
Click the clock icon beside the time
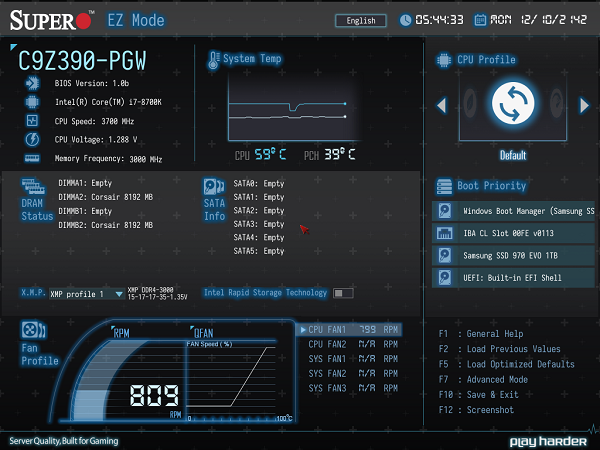tap(405, 20)
